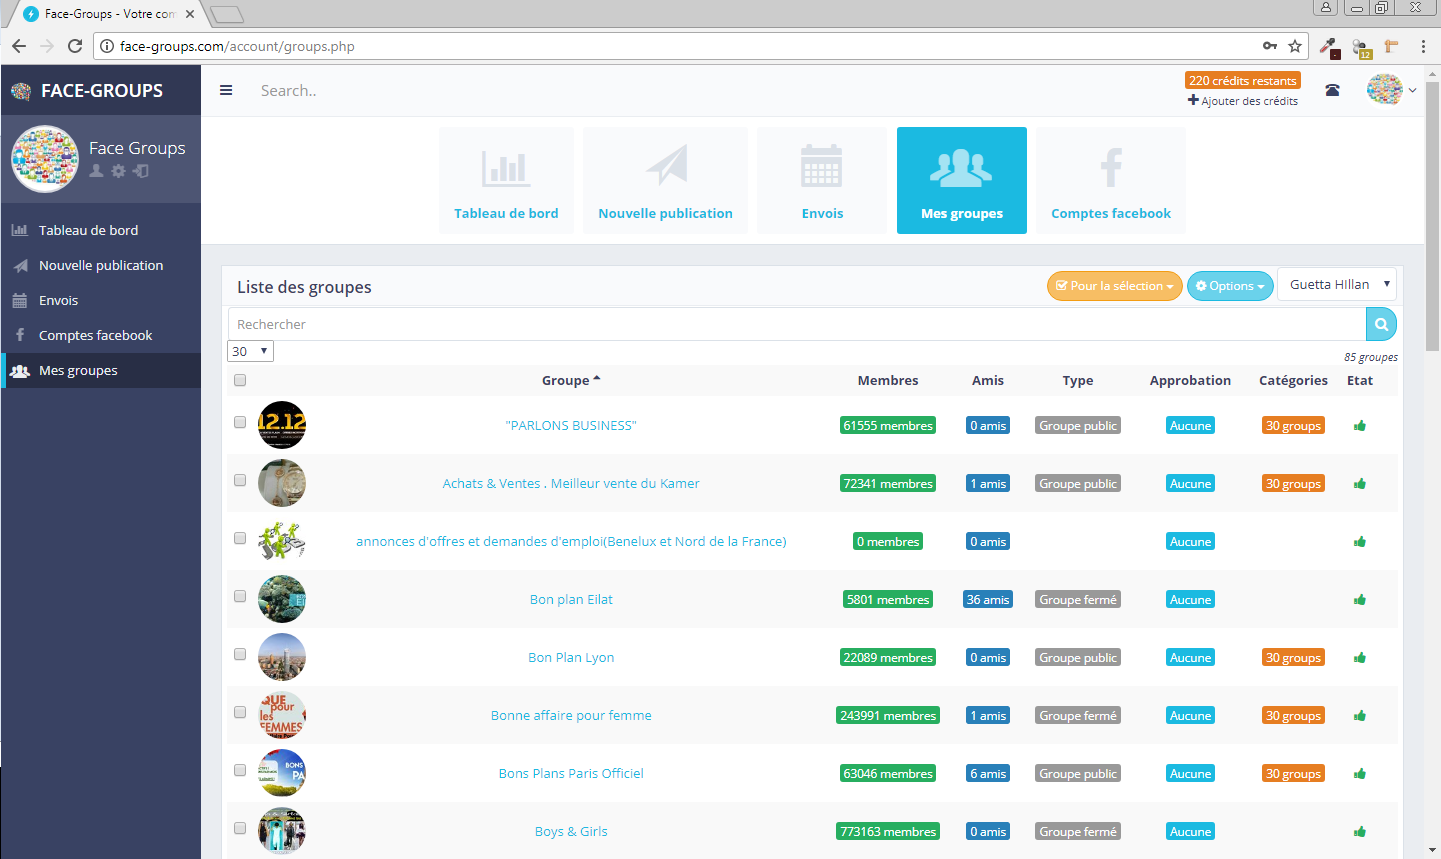Click "Ajouter des crédits" link
Viewport: 1441px width, 859px height.
[1243, 101]
